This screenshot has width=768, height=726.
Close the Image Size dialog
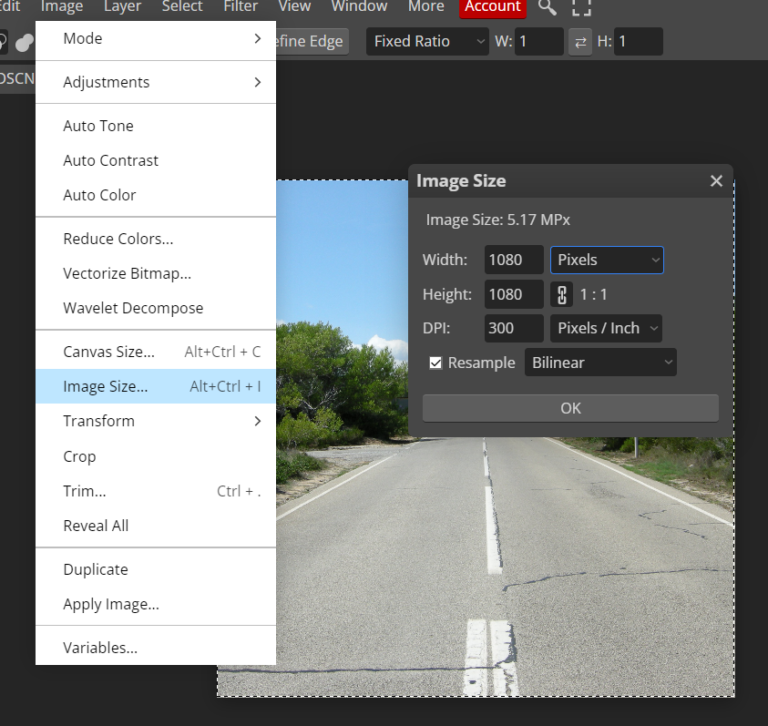[x=716, y=181]
